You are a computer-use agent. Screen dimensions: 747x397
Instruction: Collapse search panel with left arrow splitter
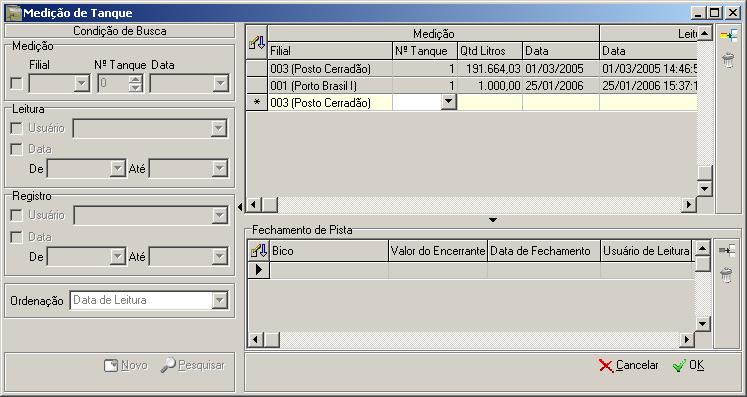pos(240,206)
